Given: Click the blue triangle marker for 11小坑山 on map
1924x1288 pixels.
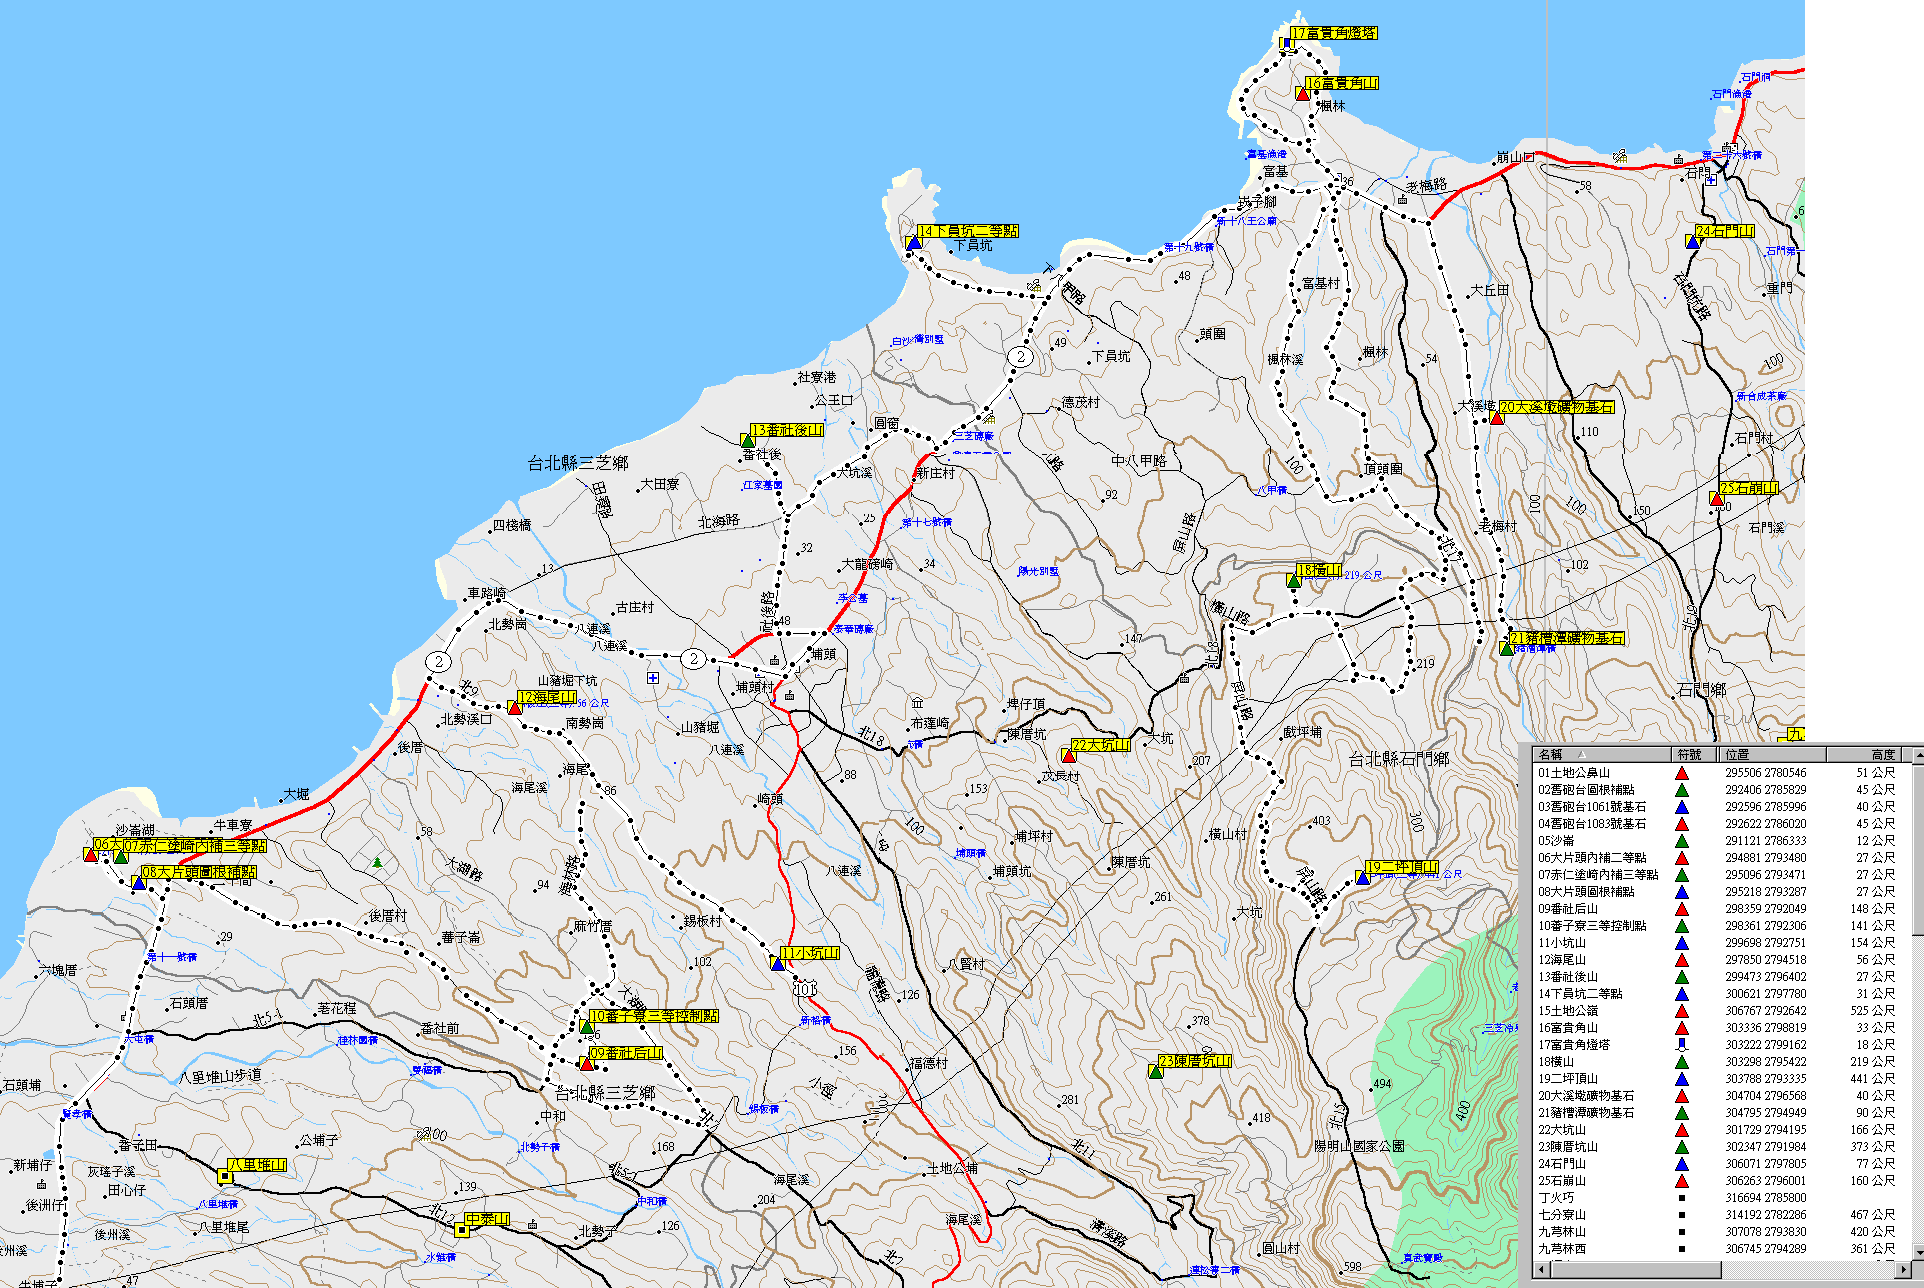Looking at the screenshot, I should pos(777,963).
